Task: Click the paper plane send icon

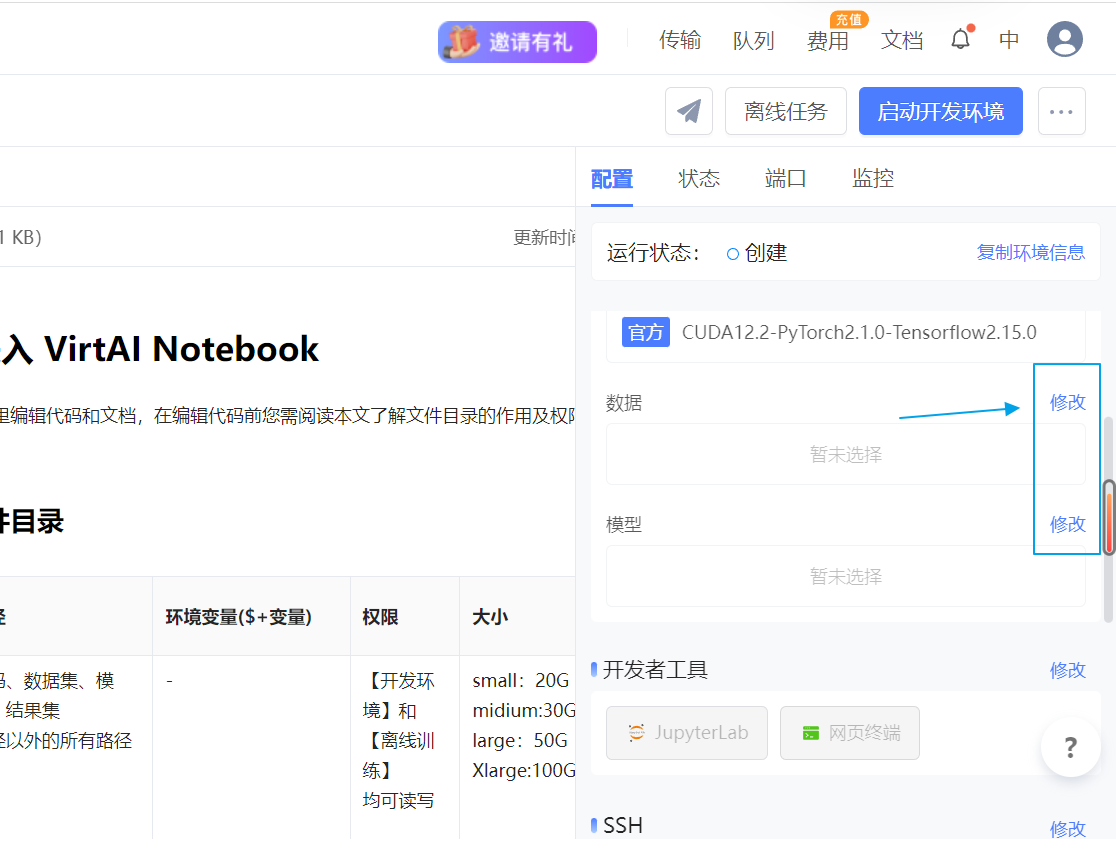Action: point(689,111)
